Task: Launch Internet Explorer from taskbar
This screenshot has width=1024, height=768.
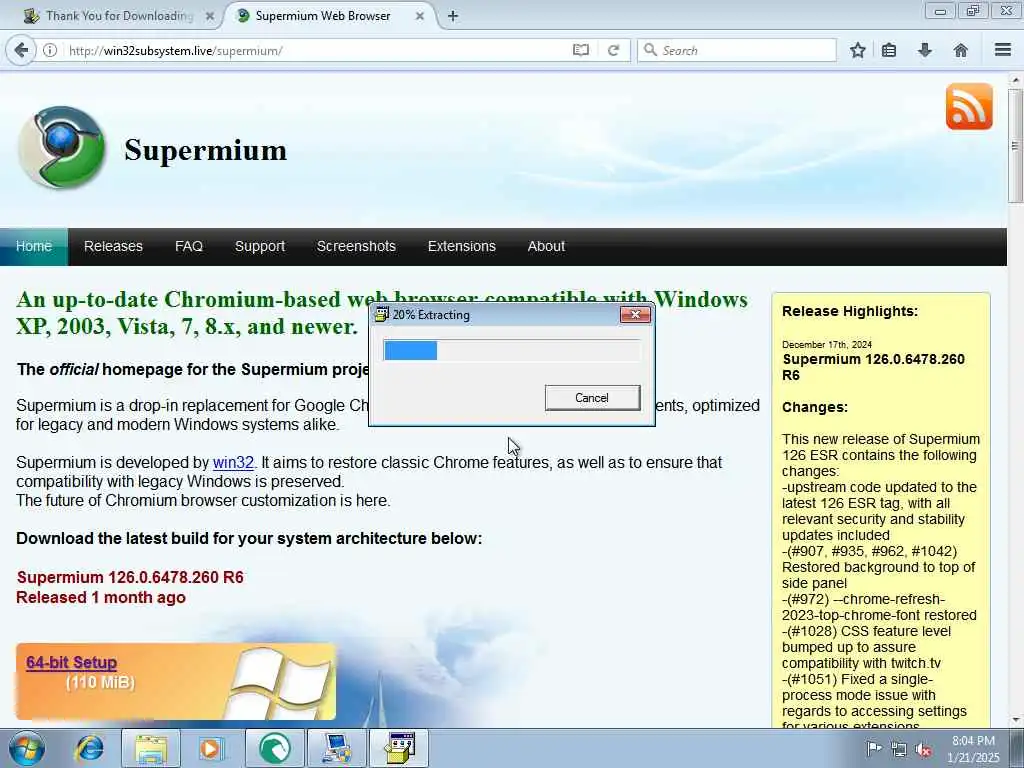Action: (x=89, y=748)
